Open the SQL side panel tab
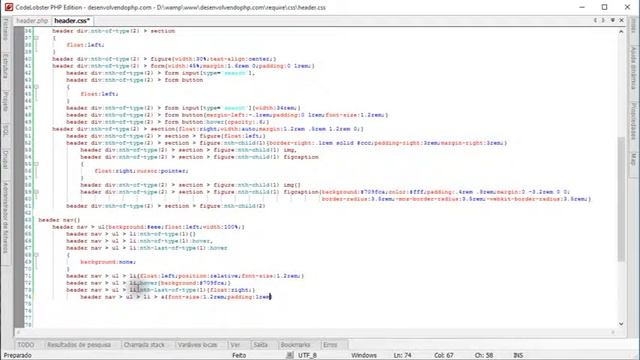 coord(5,131)
